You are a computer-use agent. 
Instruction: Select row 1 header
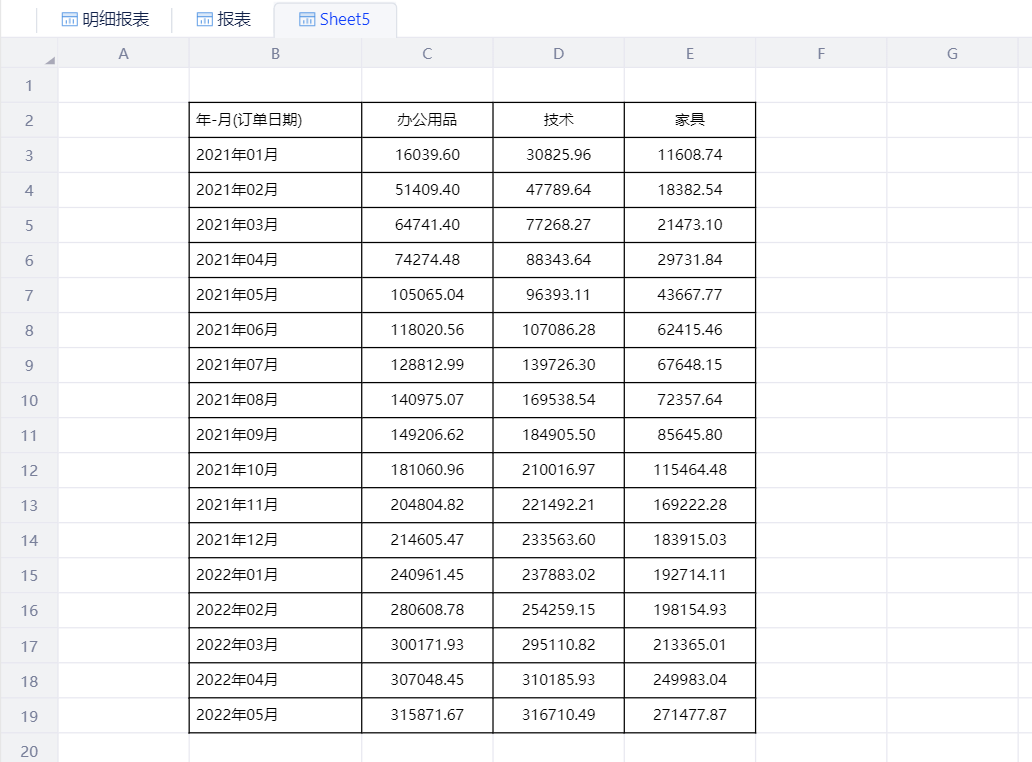[29, 85]
